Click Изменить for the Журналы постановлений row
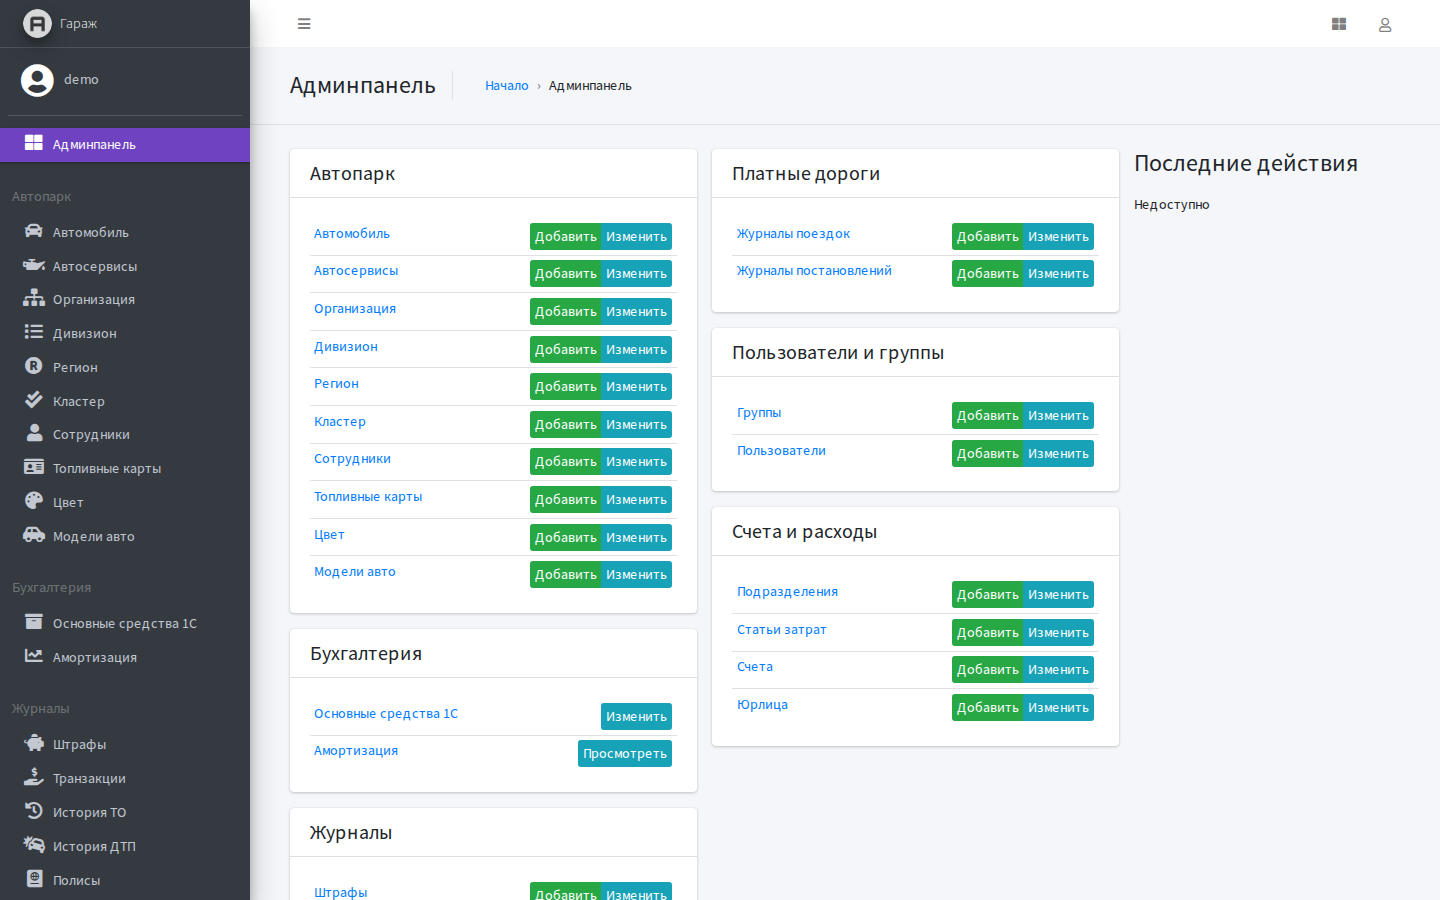Viewport: 1440px width, 900px height. click(x=1058, y=274)
